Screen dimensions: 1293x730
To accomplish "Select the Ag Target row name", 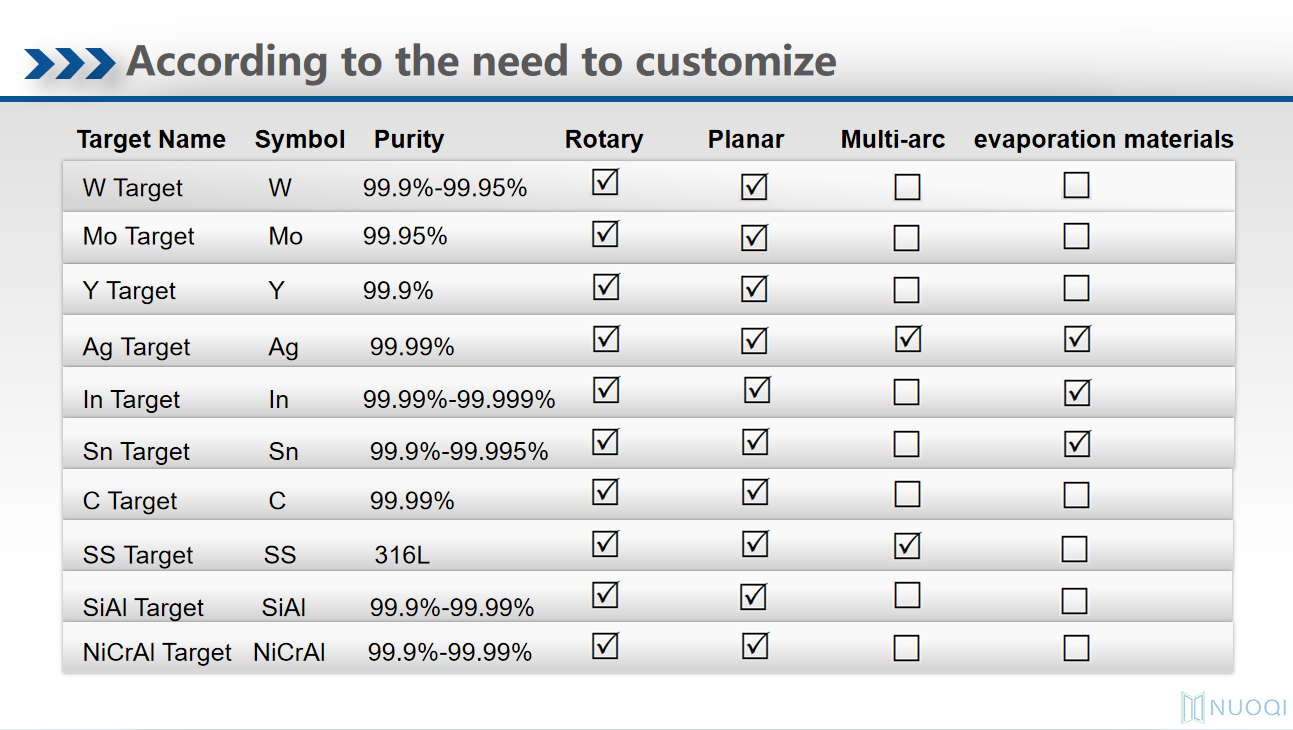I will (136, 348).
